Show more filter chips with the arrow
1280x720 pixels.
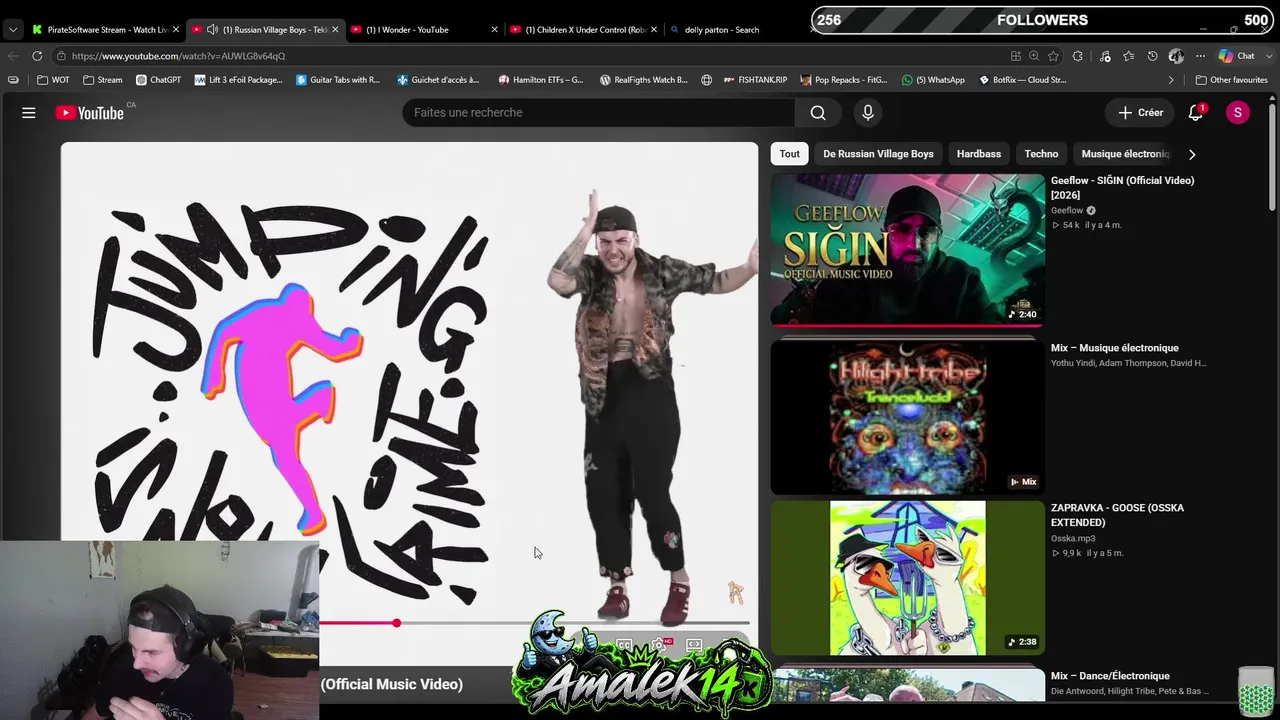(x=1192, y=154)
